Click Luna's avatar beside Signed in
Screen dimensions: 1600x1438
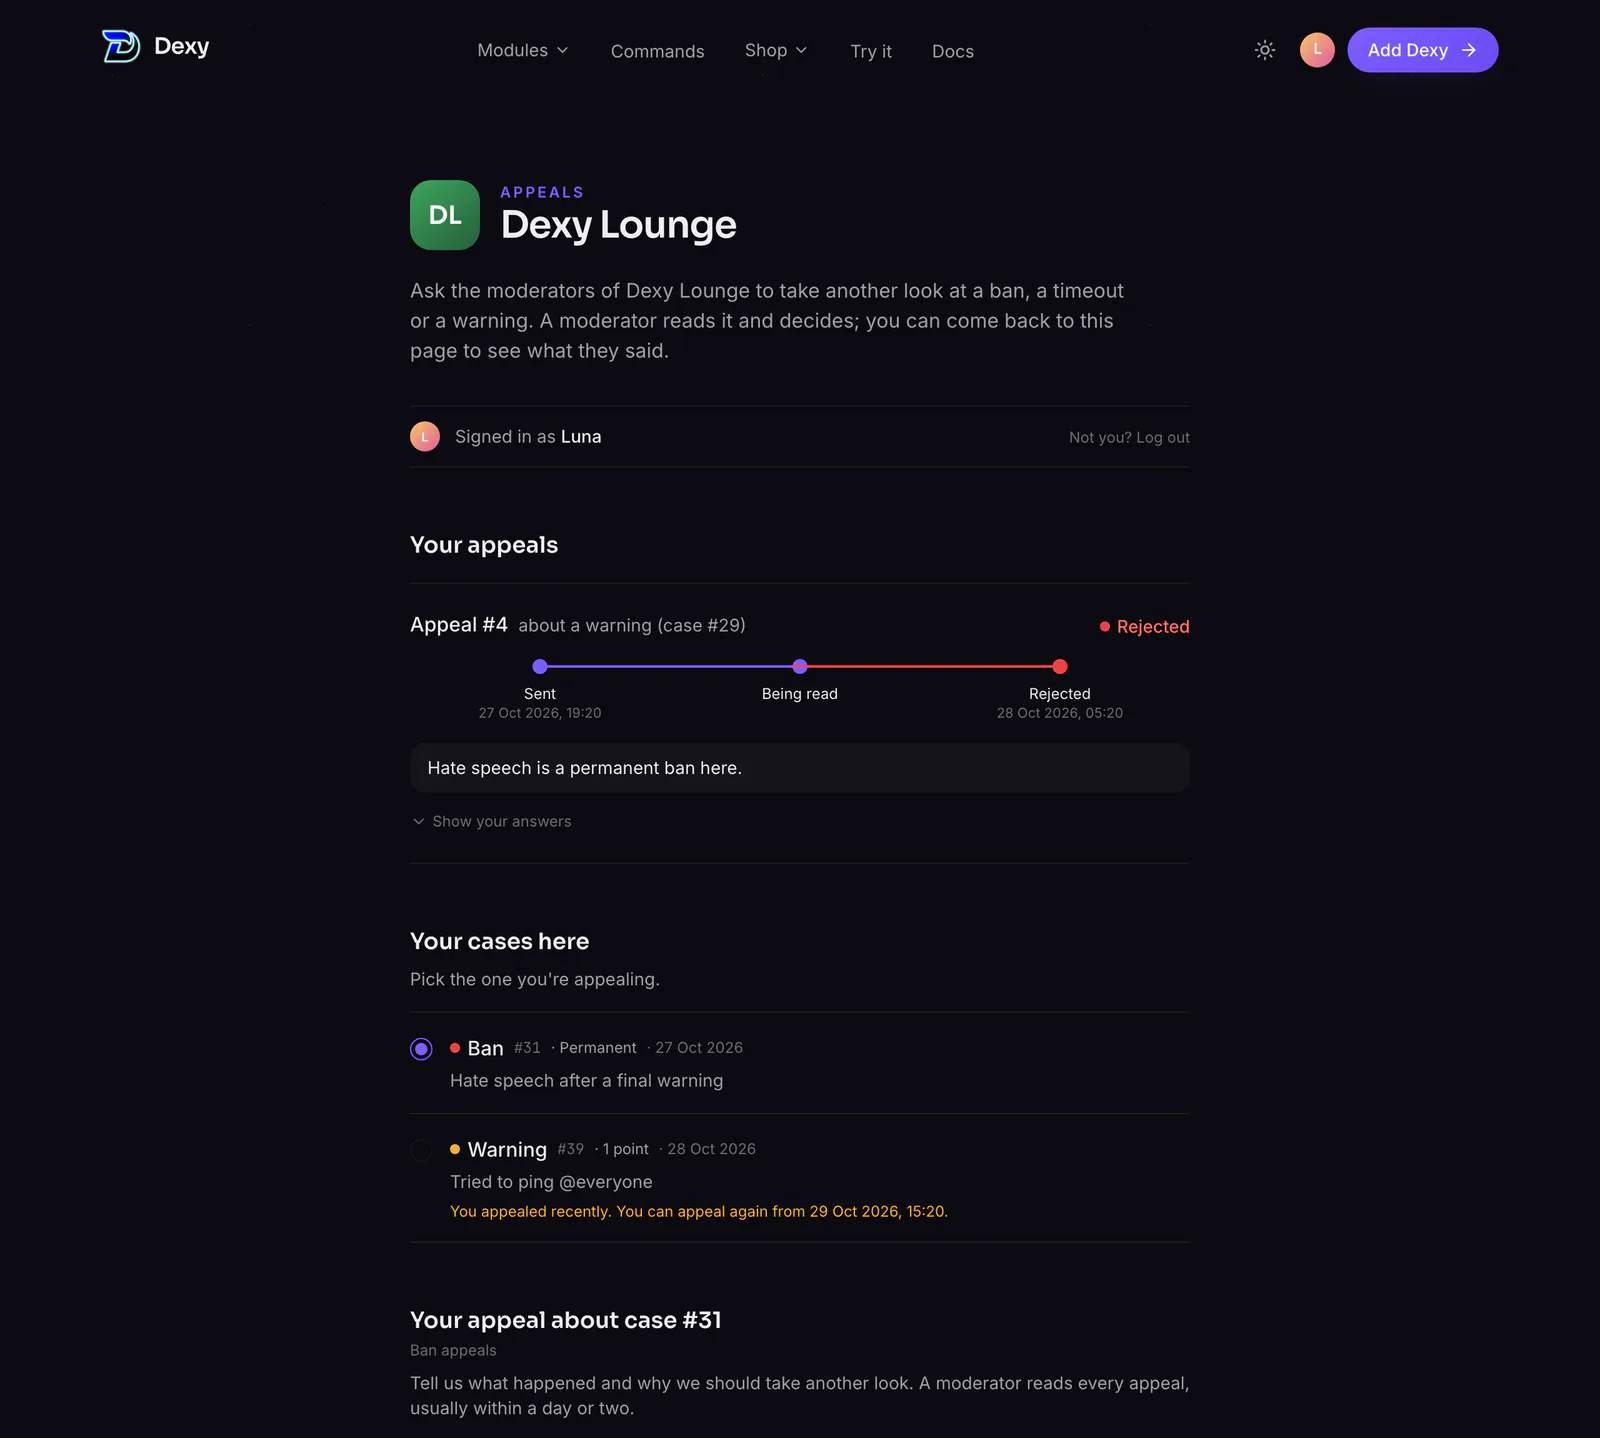pyautogui.click(x=425, y=437)
